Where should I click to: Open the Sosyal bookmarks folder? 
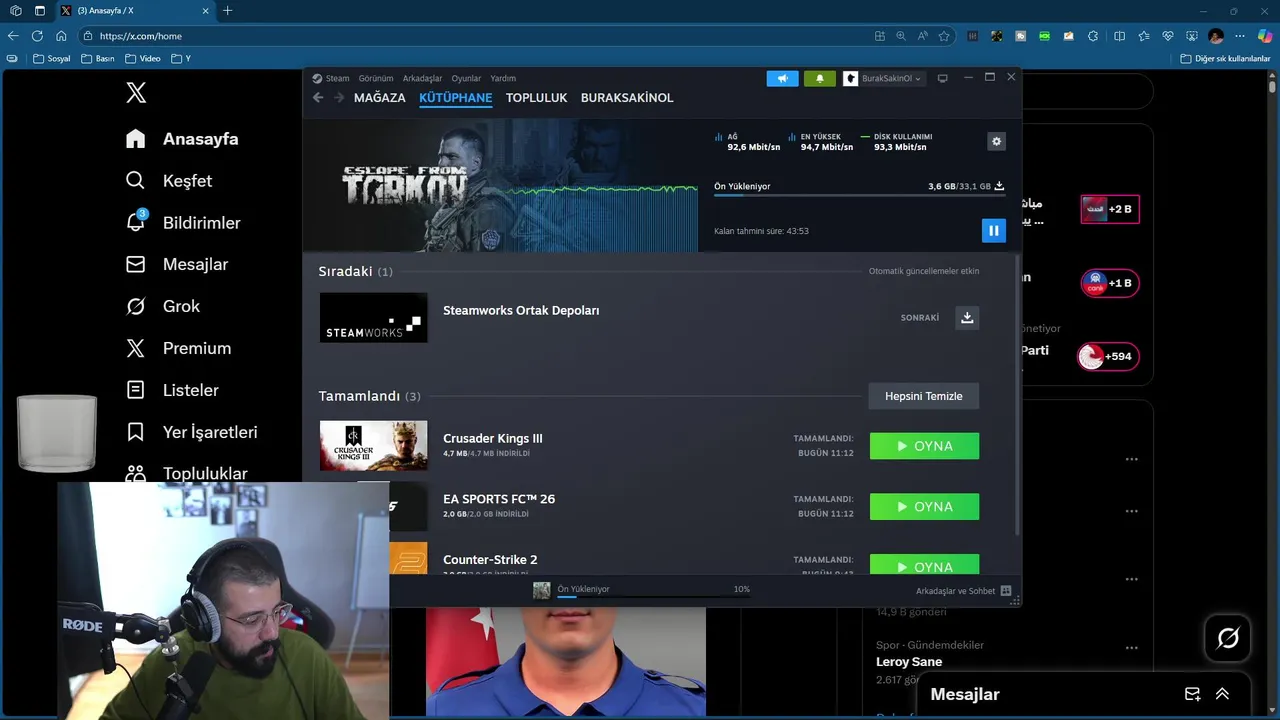click(x=52, y=59)
